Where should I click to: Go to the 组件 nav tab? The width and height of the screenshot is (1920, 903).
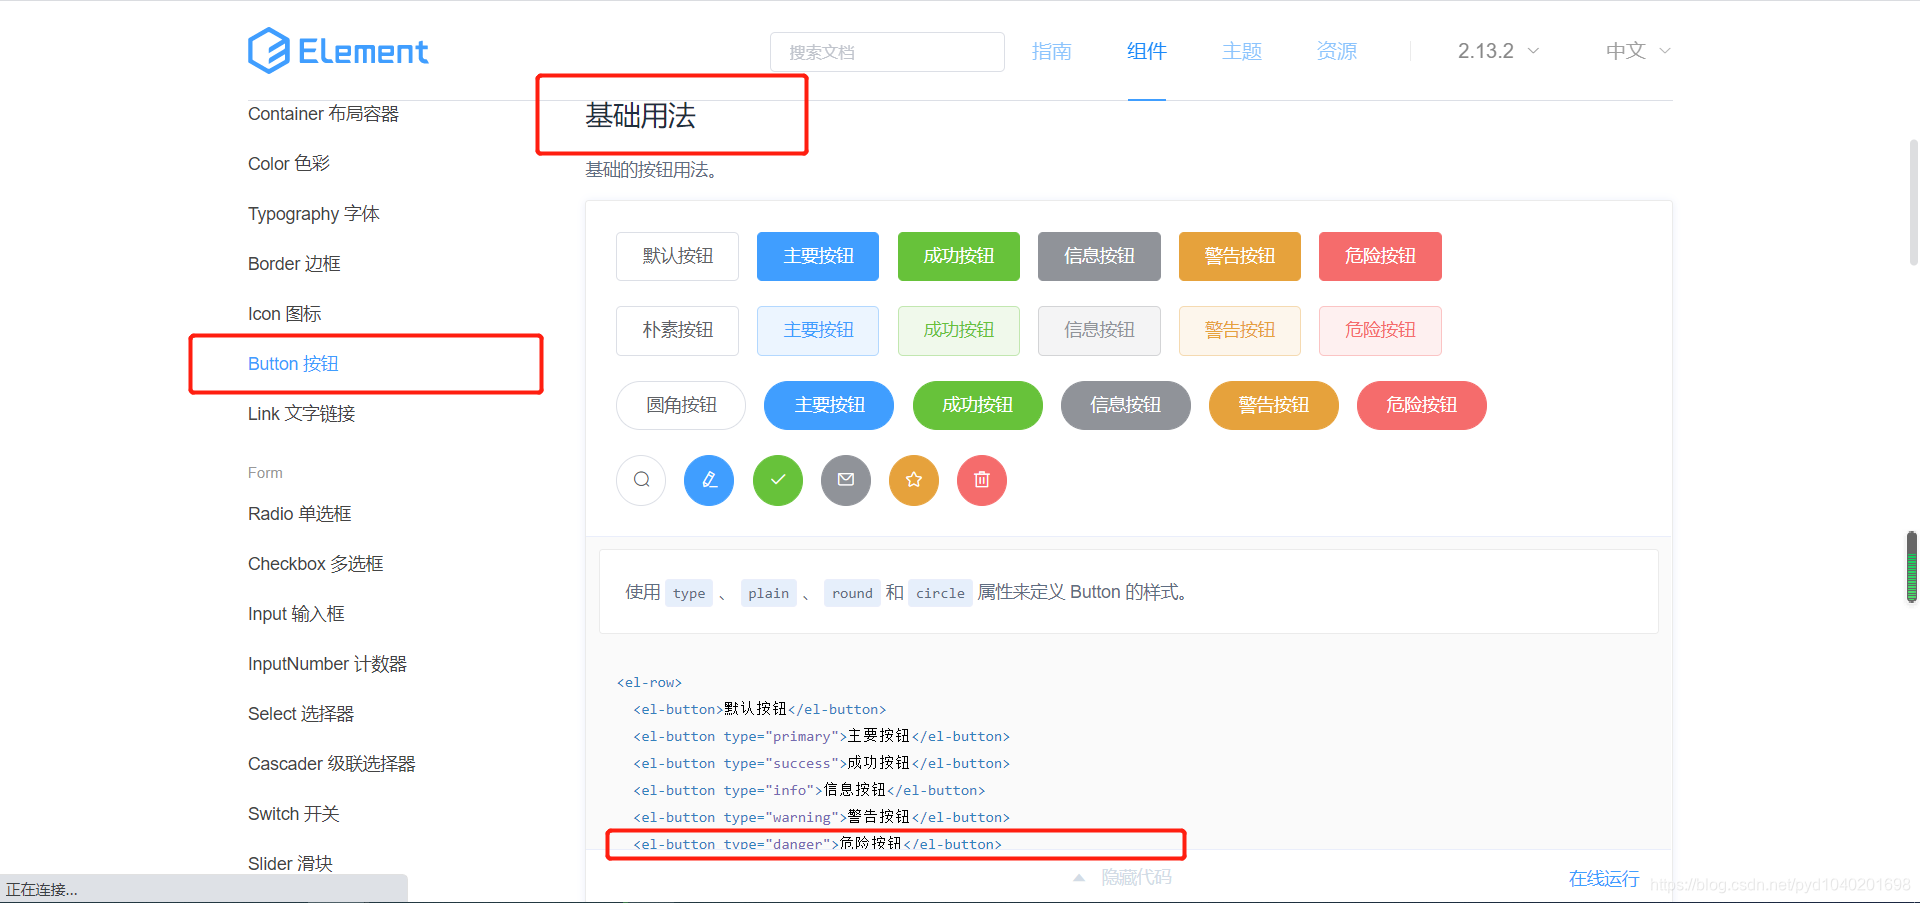(x=1146, y=51)
